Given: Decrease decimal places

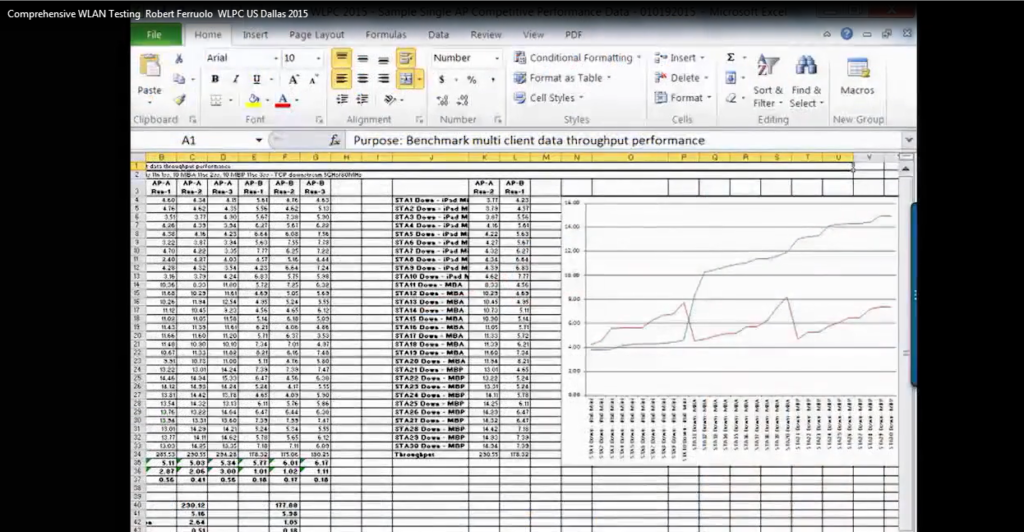Looking at the screenshot, I should pyautogui.click(x=463, y=100).
